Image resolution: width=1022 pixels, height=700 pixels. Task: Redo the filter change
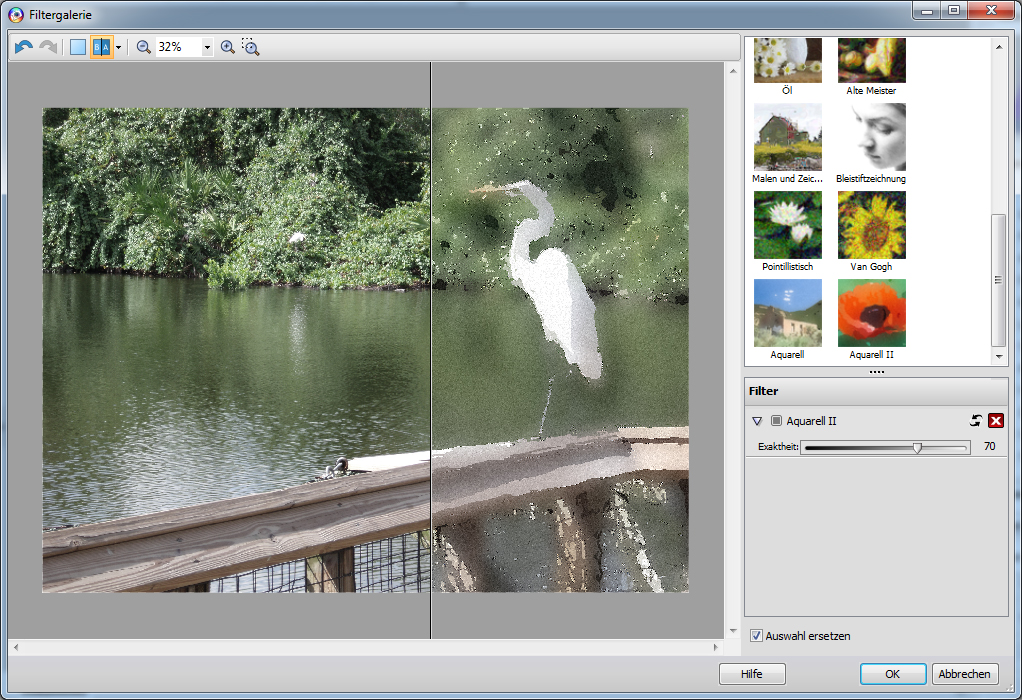48,47
